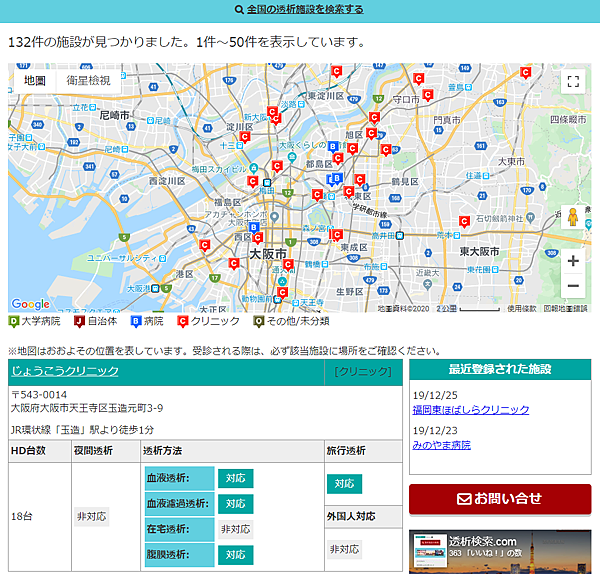Click the clinic marker above ユニバーサルシティ
The image size is (600, 574).
(x=205, y=245)
